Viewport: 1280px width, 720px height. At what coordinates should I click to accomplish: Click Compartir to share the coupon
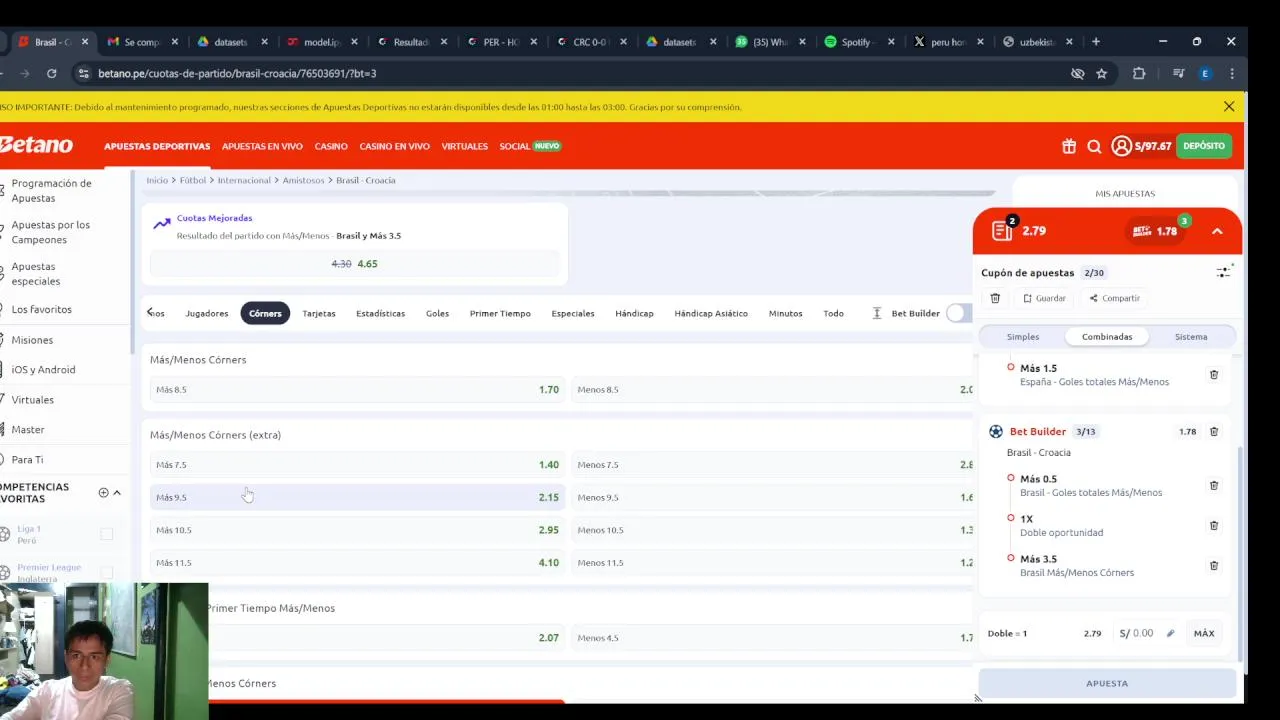pos(1114,298)
